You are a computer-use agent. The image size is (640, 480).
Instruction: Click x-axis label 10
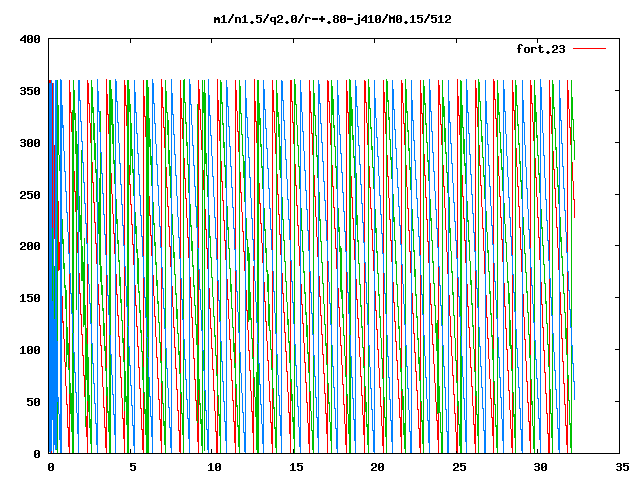(214, 467)
